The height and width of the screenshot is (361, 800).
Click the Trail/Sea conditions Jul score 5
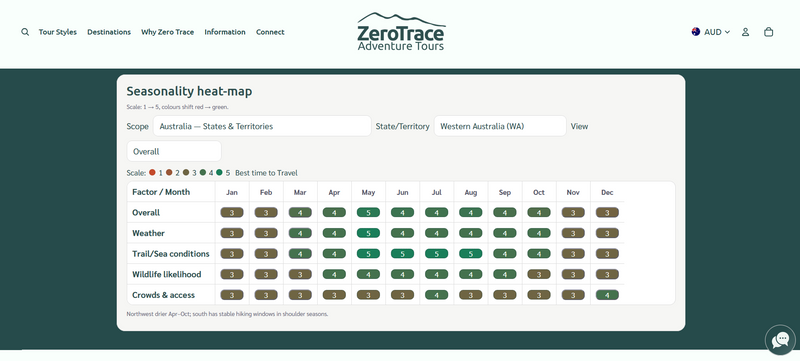point(437,253)
